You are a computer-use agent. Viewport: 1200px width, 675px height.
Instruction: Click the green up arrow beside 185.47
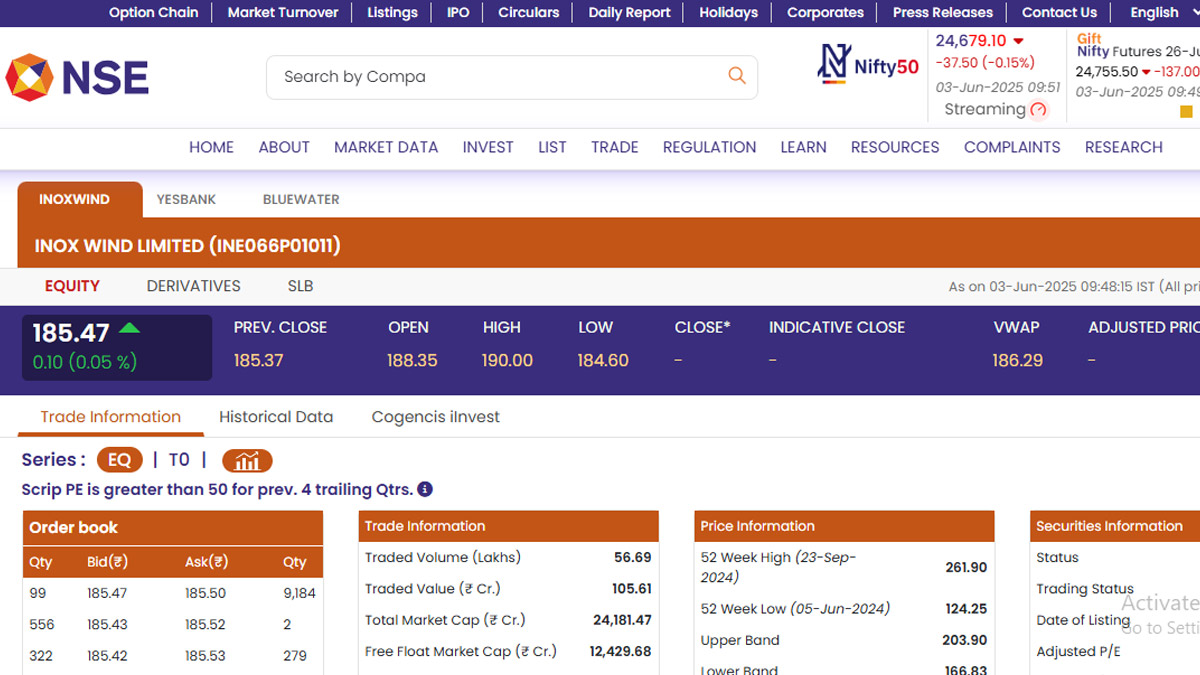point(129,328)
